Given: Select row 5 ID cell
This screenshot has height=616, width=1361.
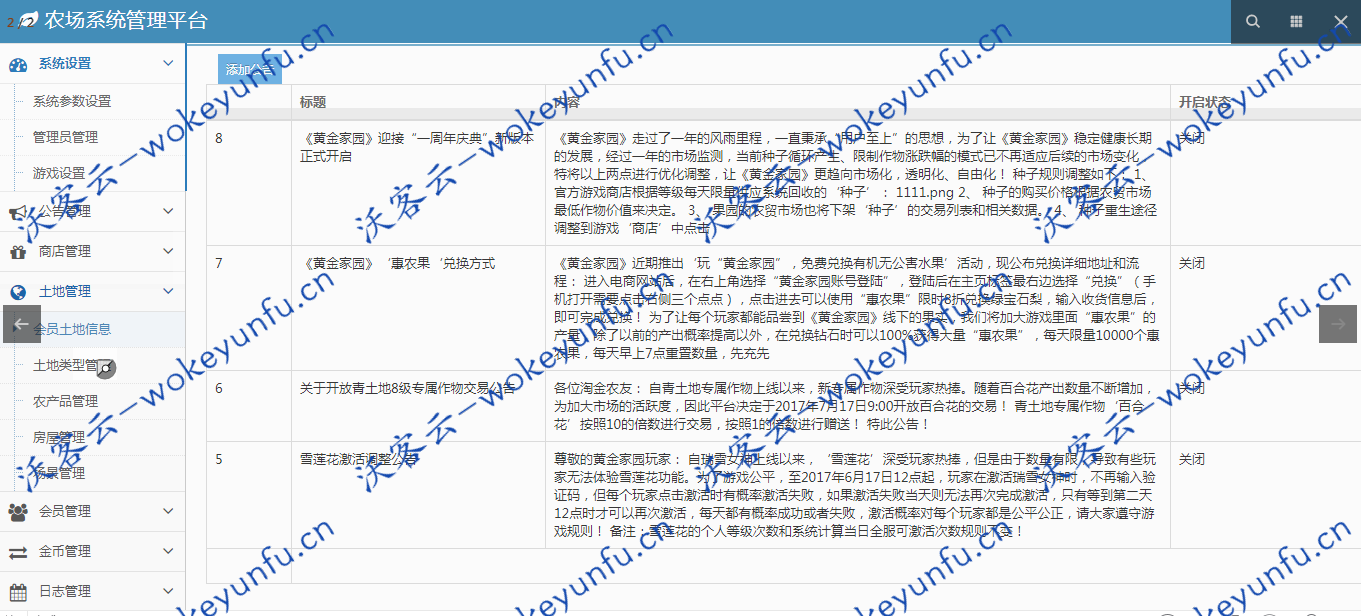Looking at the screenshot, I should pos(219,460).
